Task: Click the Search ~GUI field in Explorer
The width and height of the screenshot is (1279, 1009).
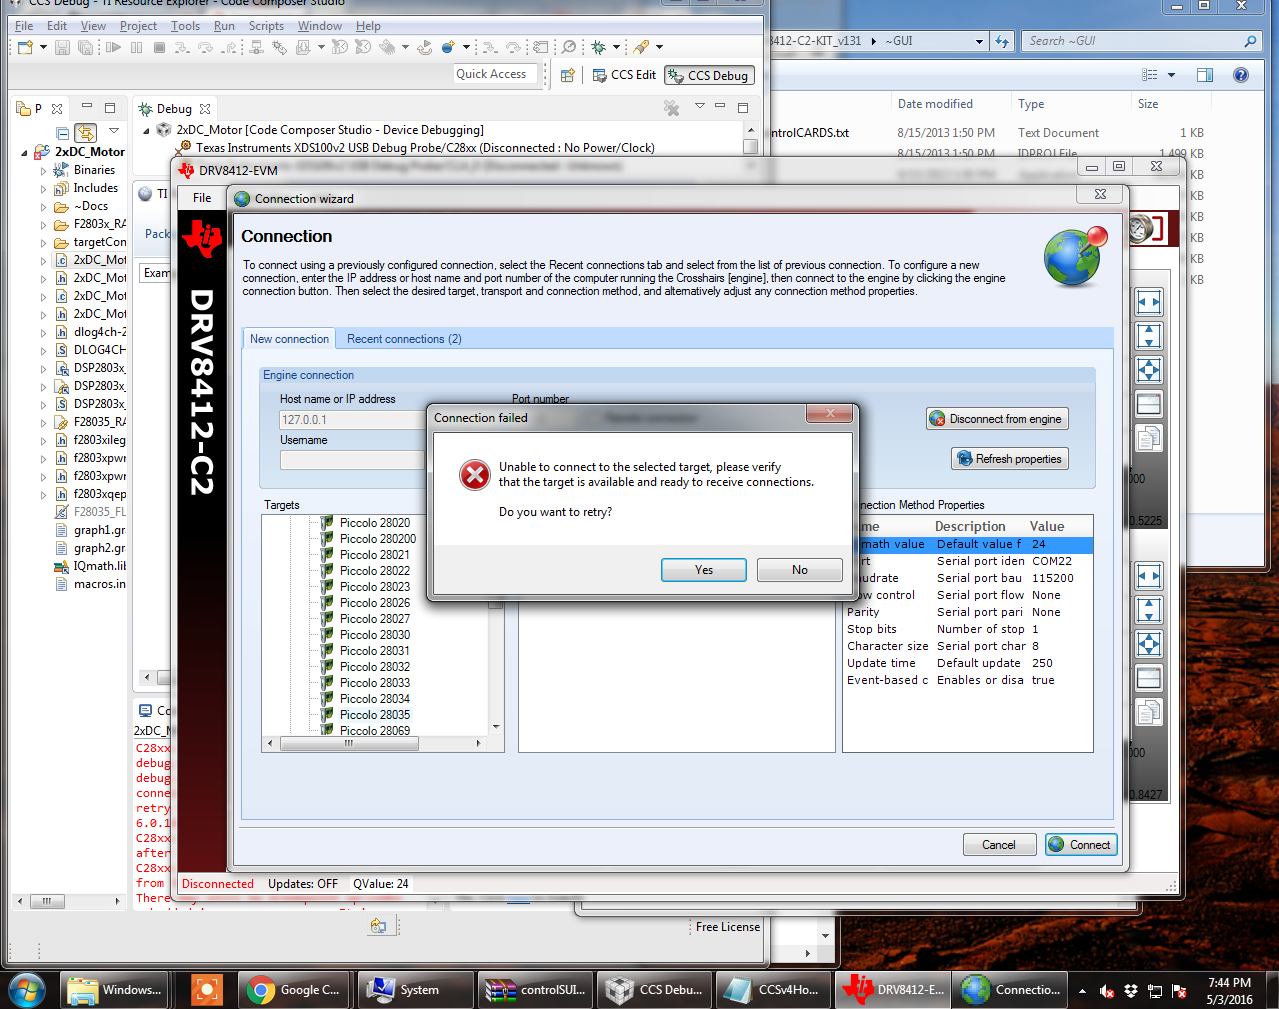Action: coord(1140,41)
